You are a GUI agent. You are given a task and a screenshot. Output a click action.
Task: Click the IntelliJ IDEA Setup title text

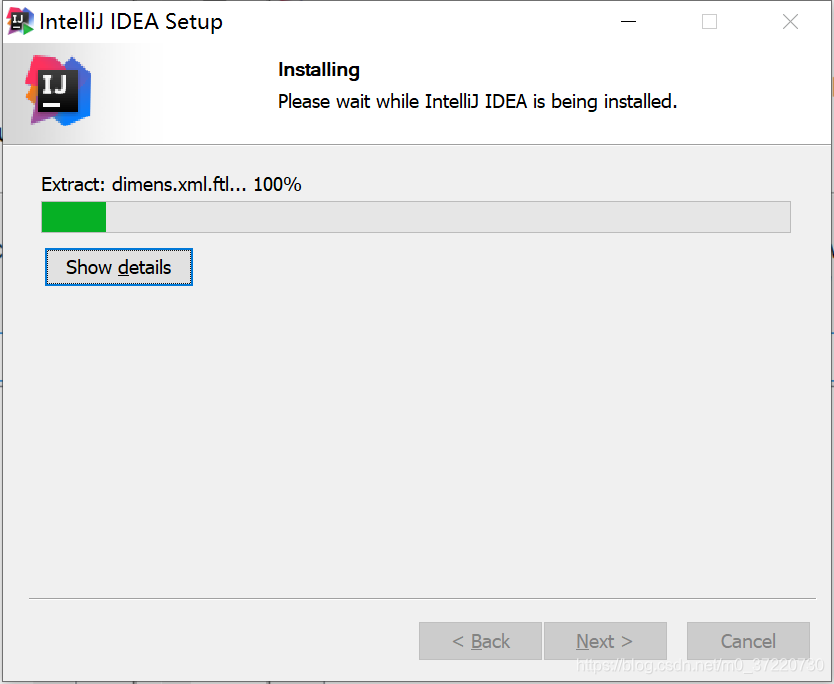(x=130, y=20)
